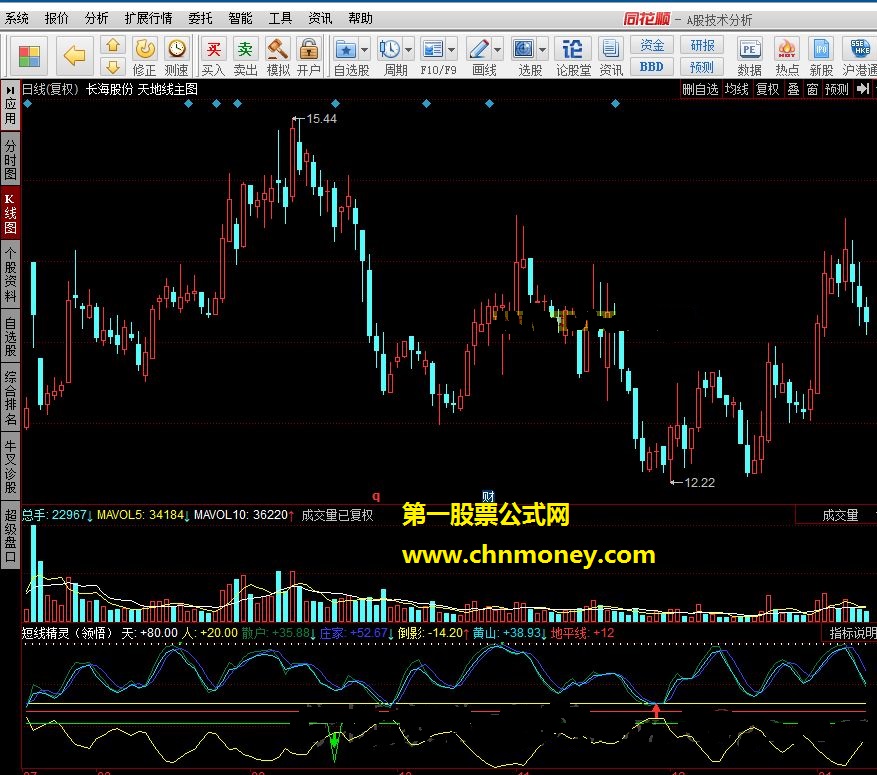The image size is (877, 775).
Task: Click the BBD toolbar button
Action: (x=652, y=67)
